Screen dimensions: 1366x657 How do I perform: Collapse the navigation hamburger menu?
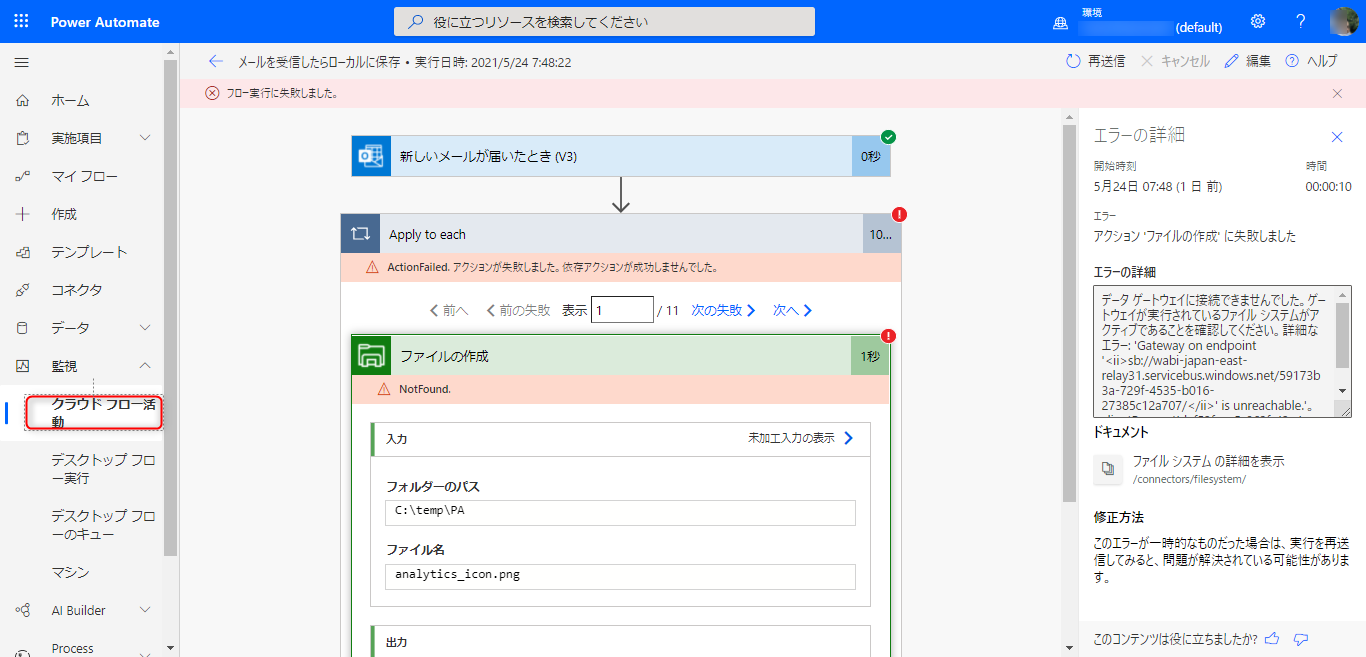[x=21, y=62]
